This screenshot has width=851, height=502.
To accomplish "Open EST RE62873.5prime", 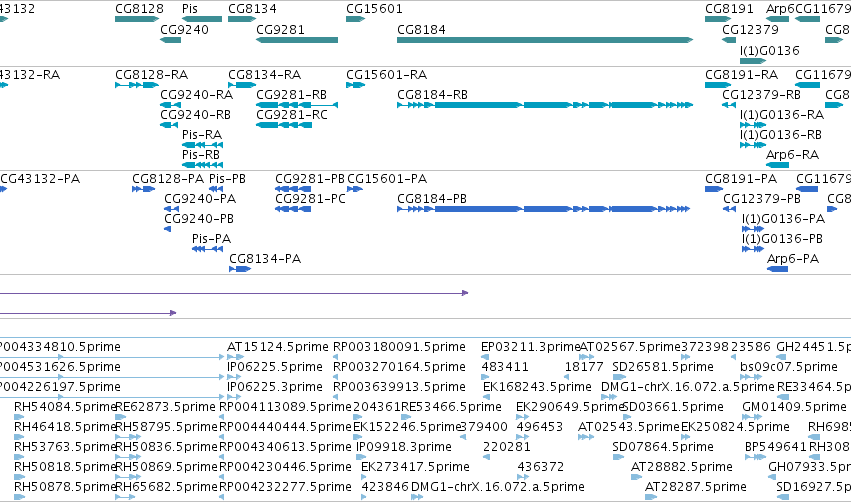I will (x=166, y=407).
